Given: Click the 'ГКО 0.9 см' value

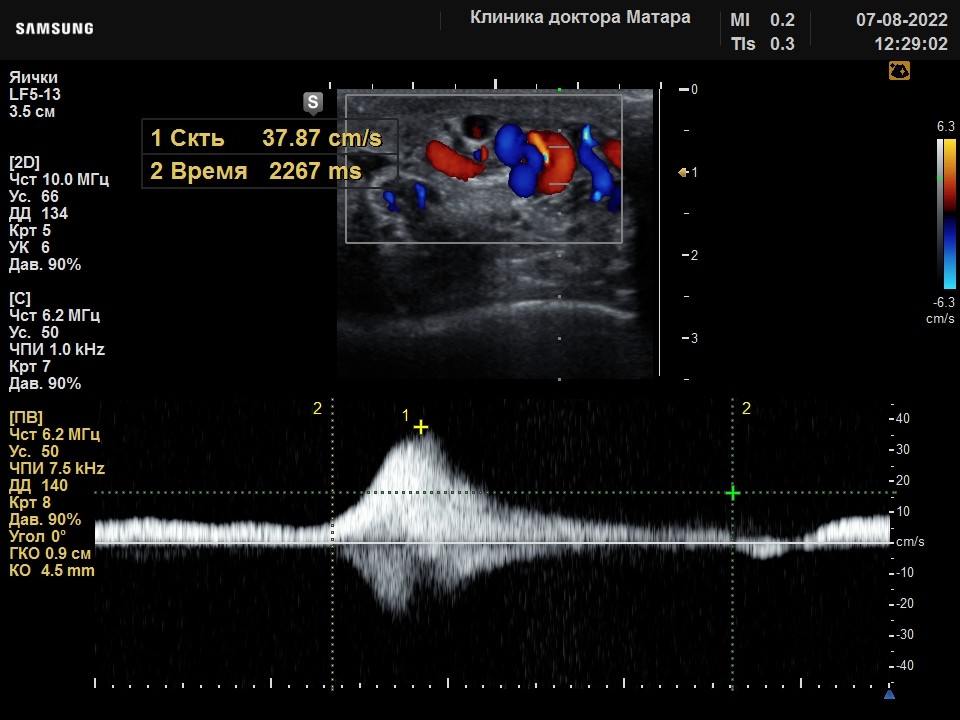Looking at the screenshot, I should tap(50, 553).
